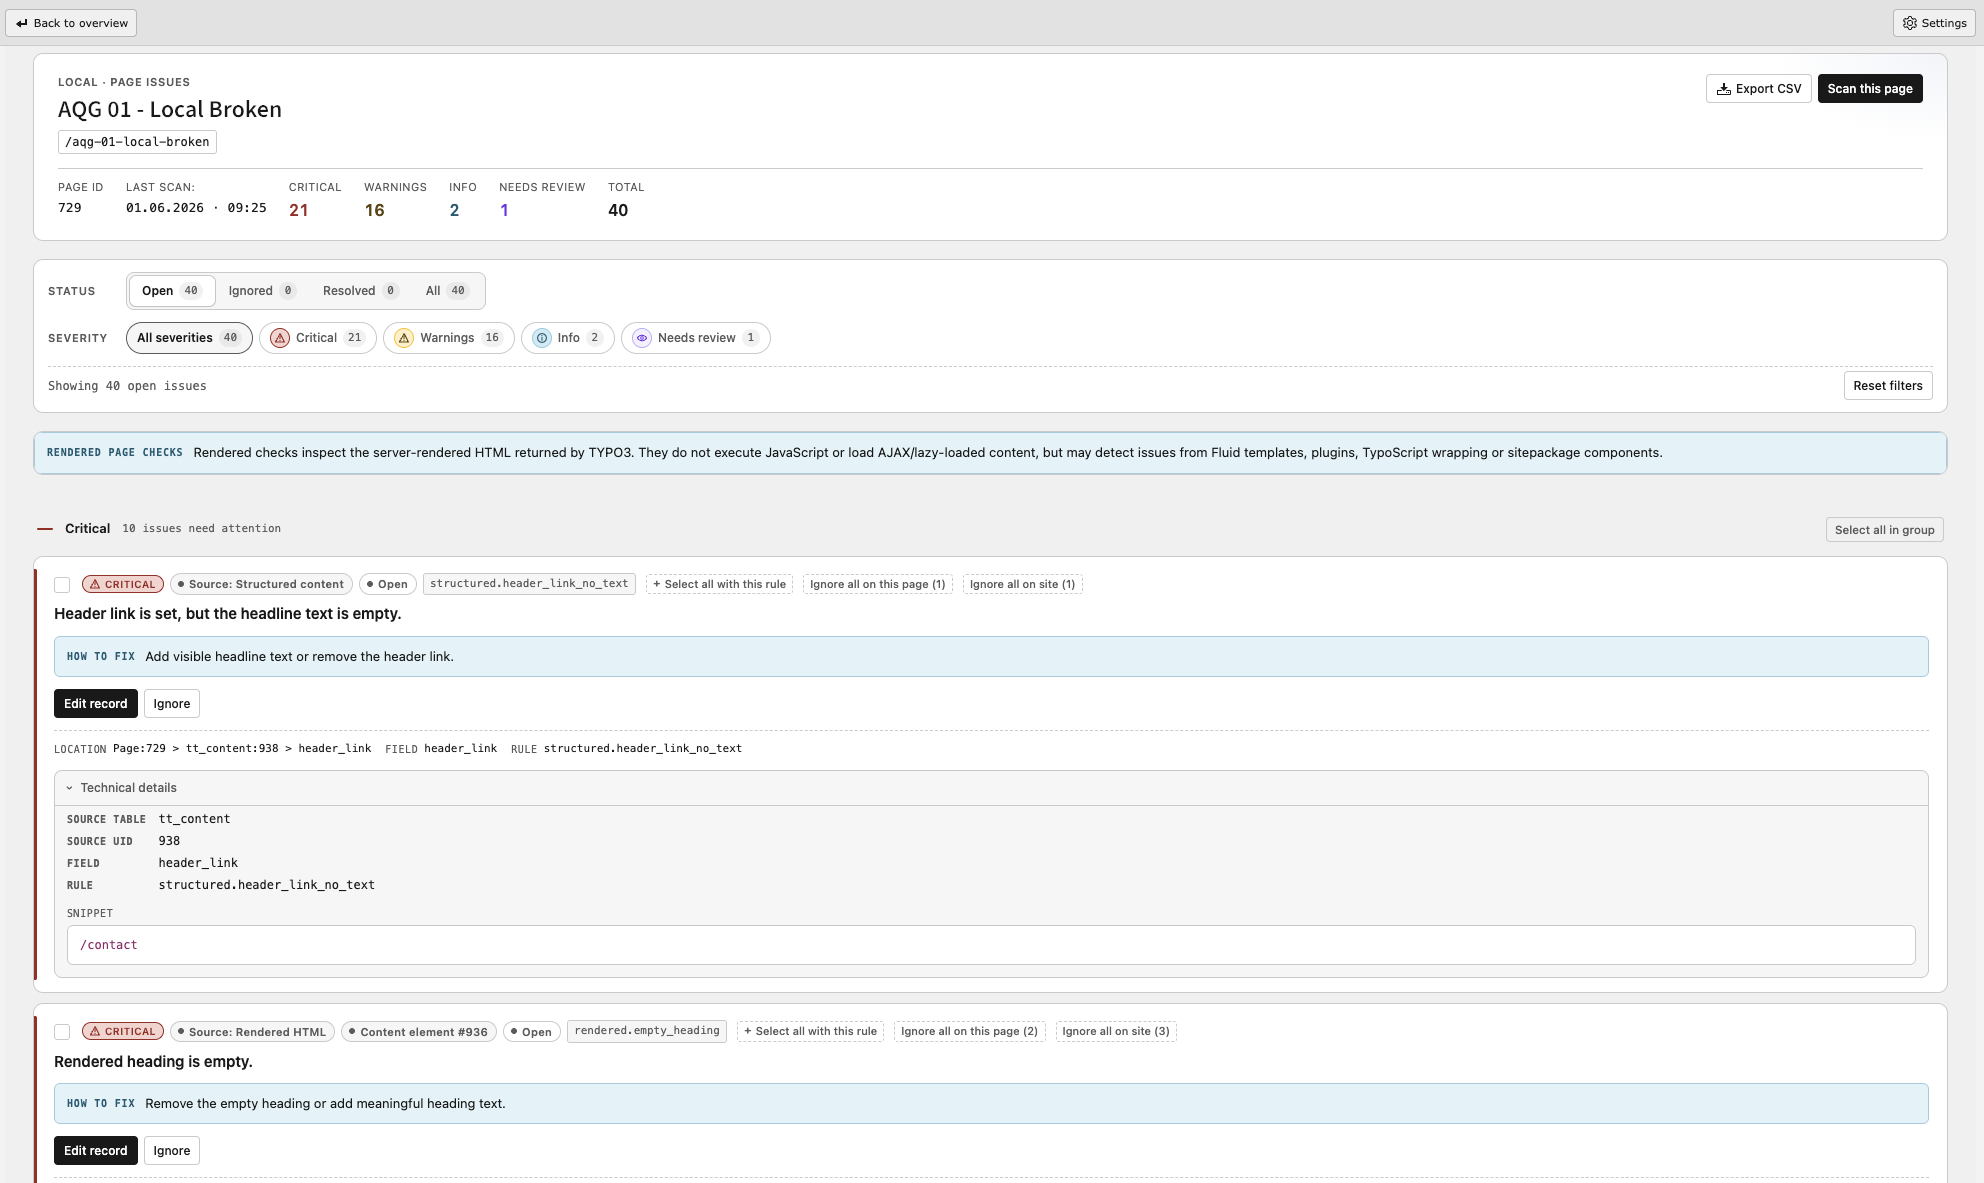Click the download icon in Export CSV
1984x1183 pixels.
(1724, 89)
